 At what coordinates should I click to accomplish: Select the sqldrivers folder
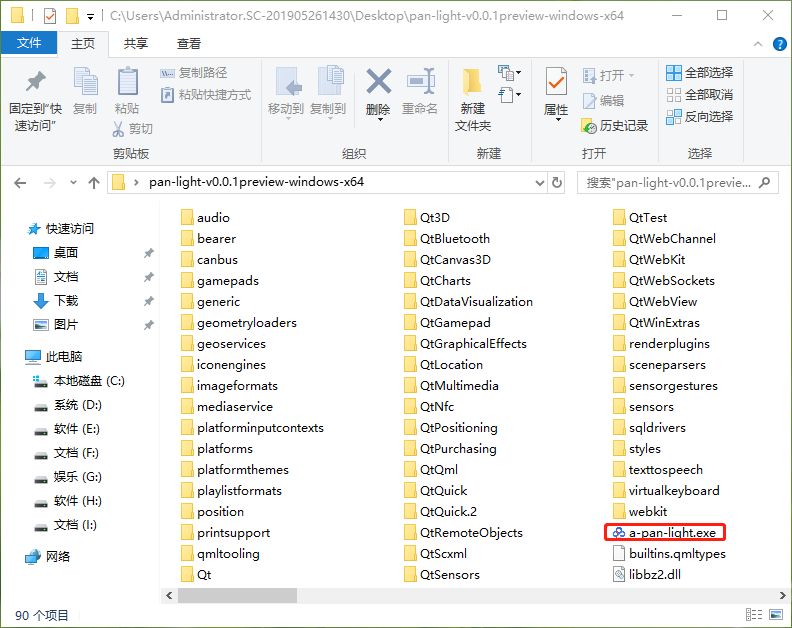coord(649,427)
